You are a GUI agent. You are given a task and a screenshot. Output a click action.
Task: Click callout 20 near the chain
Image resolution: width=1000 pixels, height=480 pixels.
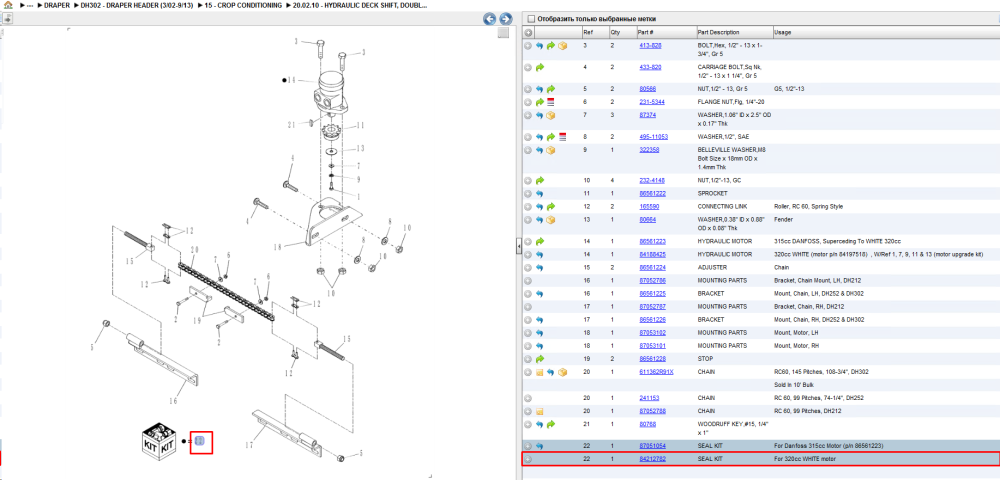coord(195,249)
